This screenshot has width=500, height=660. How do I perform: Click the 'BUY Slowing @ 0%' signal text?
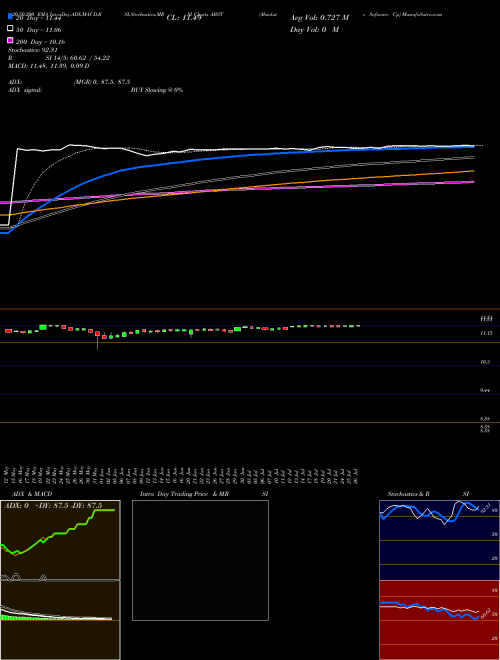pos(157,90)
